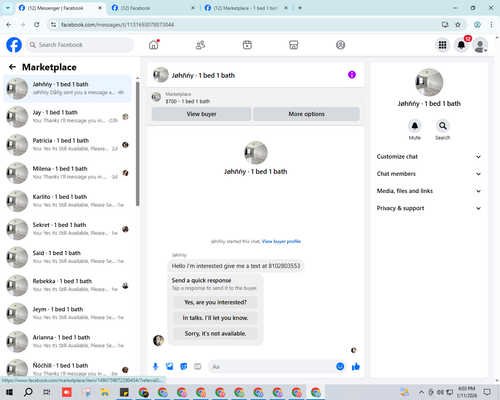Open the Windows Start menu
This screenshot has width=500, height=400.
9,392
